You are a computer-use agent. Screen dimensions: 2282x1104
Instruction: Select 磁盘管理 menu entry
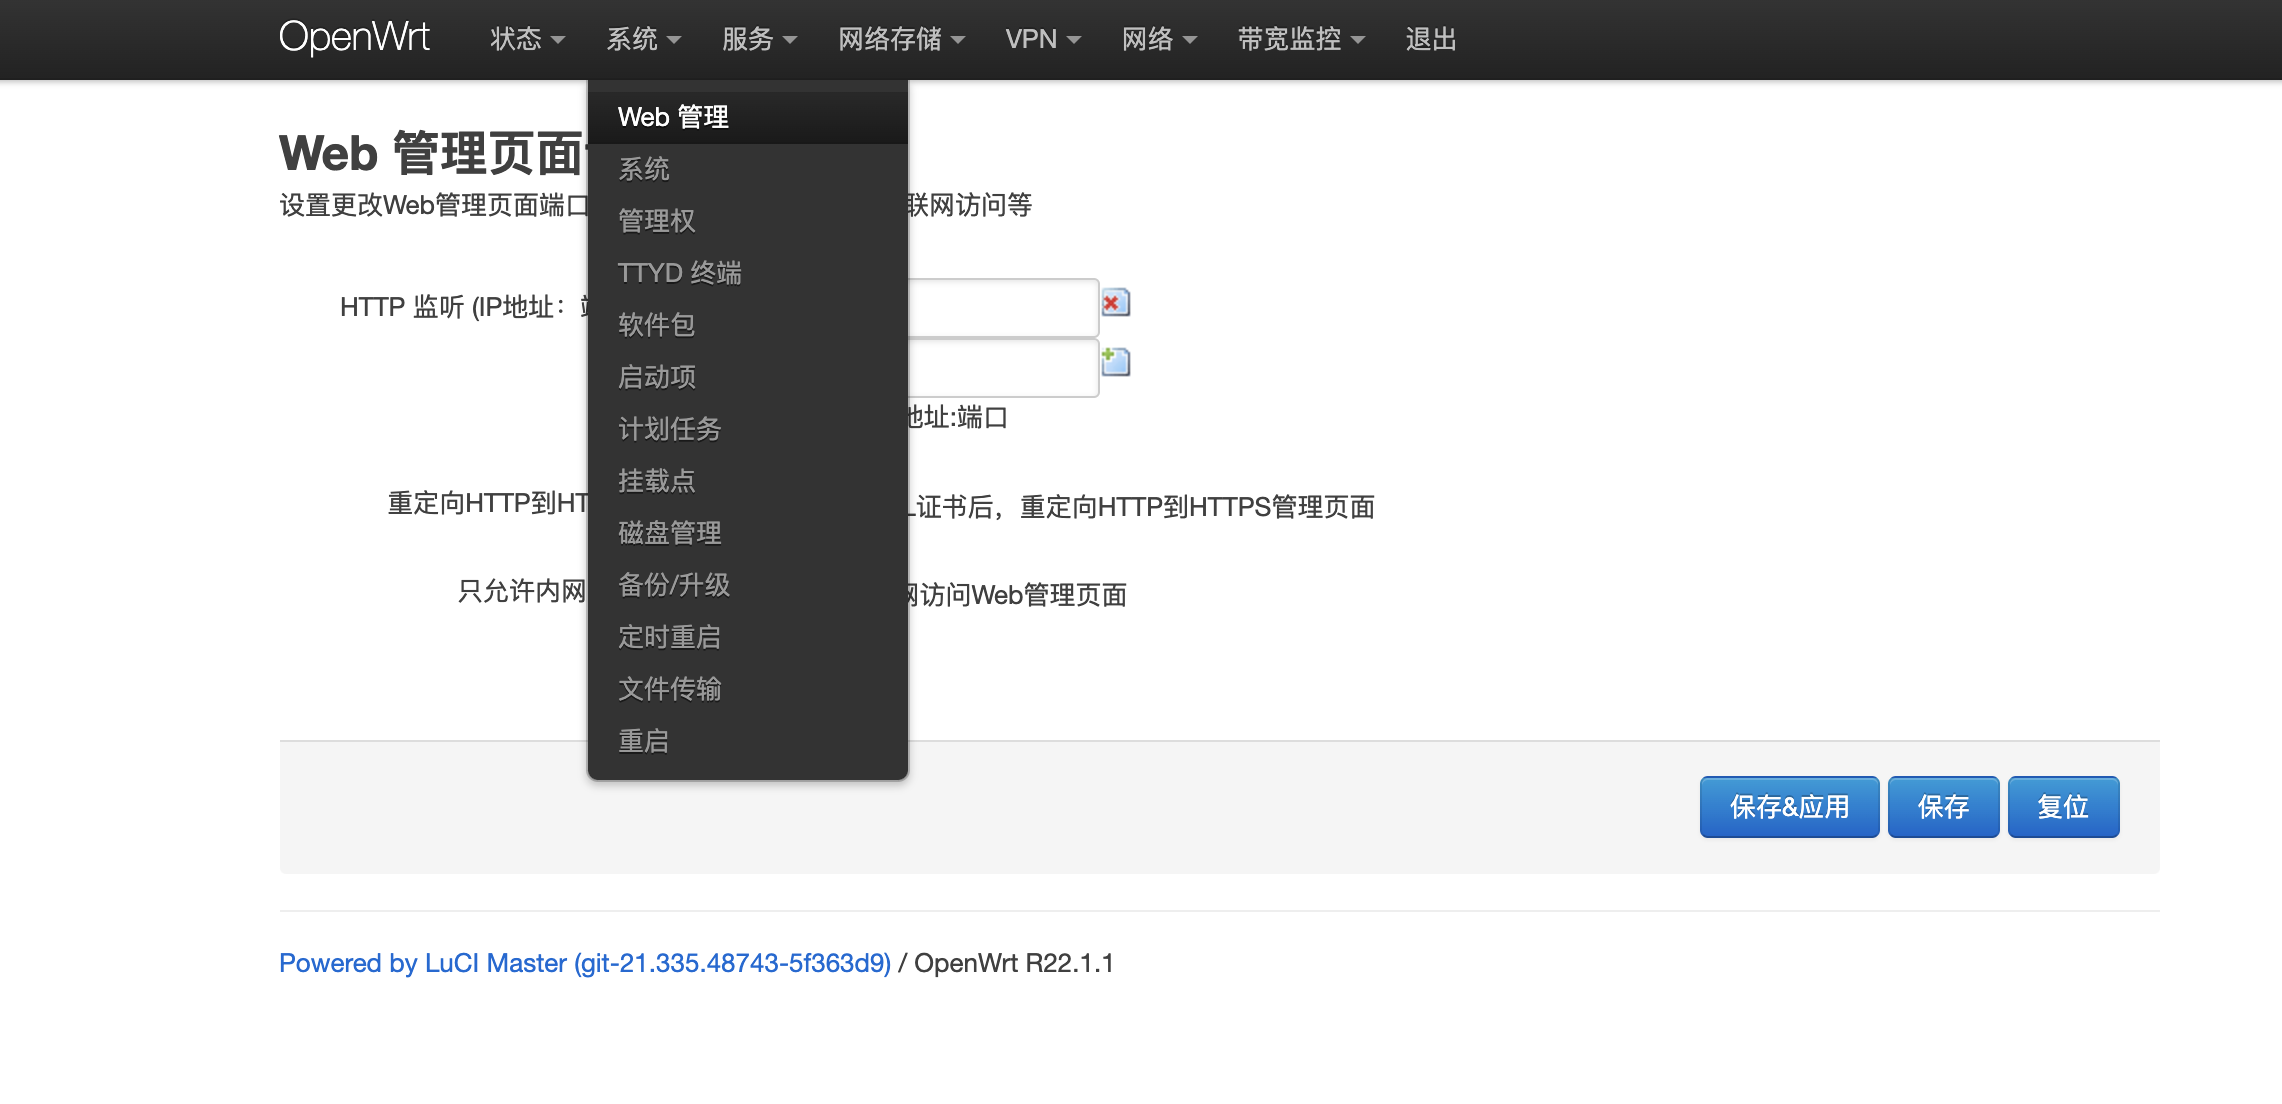[748, 533]
